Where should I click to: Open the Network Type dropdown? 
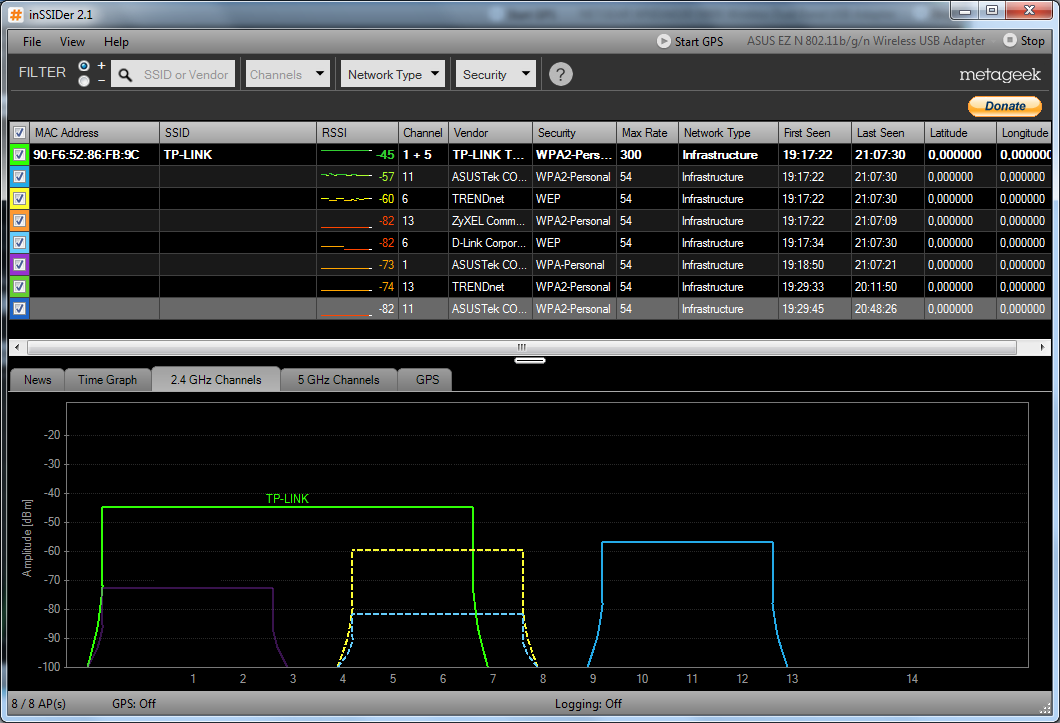tap(393, 74)
